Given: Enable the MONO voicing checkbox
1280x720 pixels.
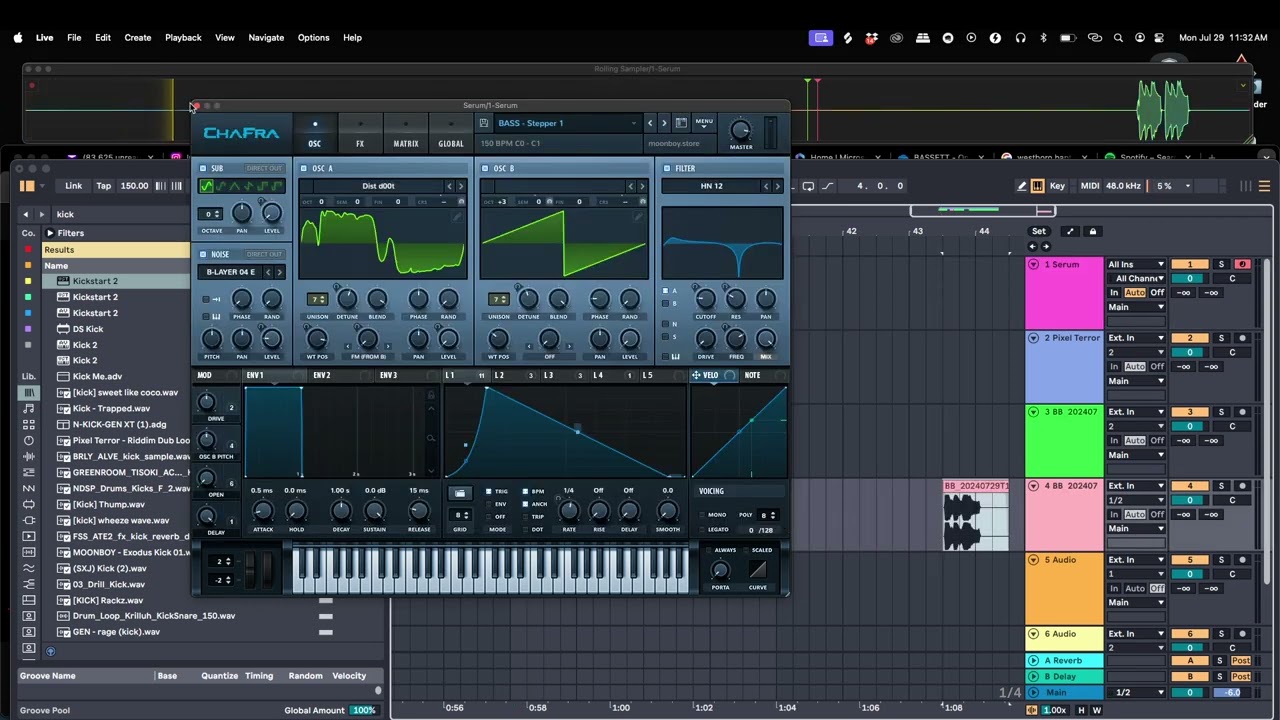Looking at the screenshot, I should click(x=700, y=515).
